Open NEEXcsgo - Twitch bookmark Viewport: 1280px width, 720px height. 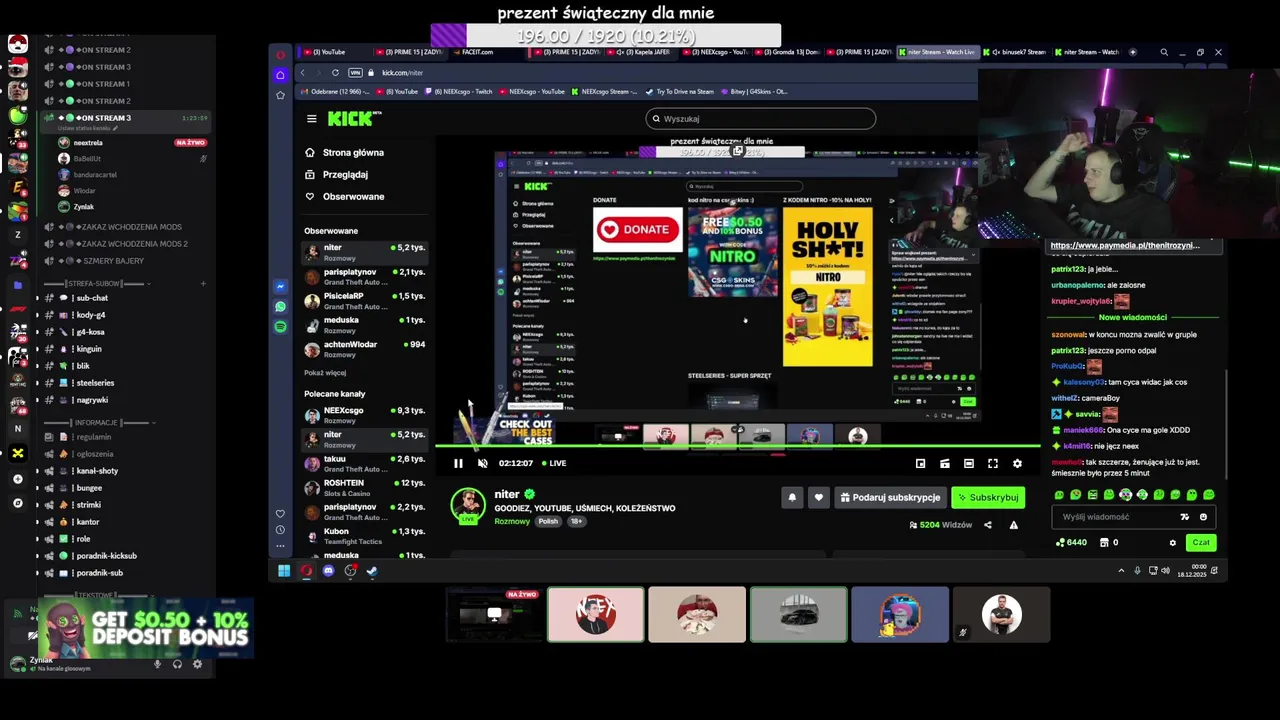[x=460, y=92]
